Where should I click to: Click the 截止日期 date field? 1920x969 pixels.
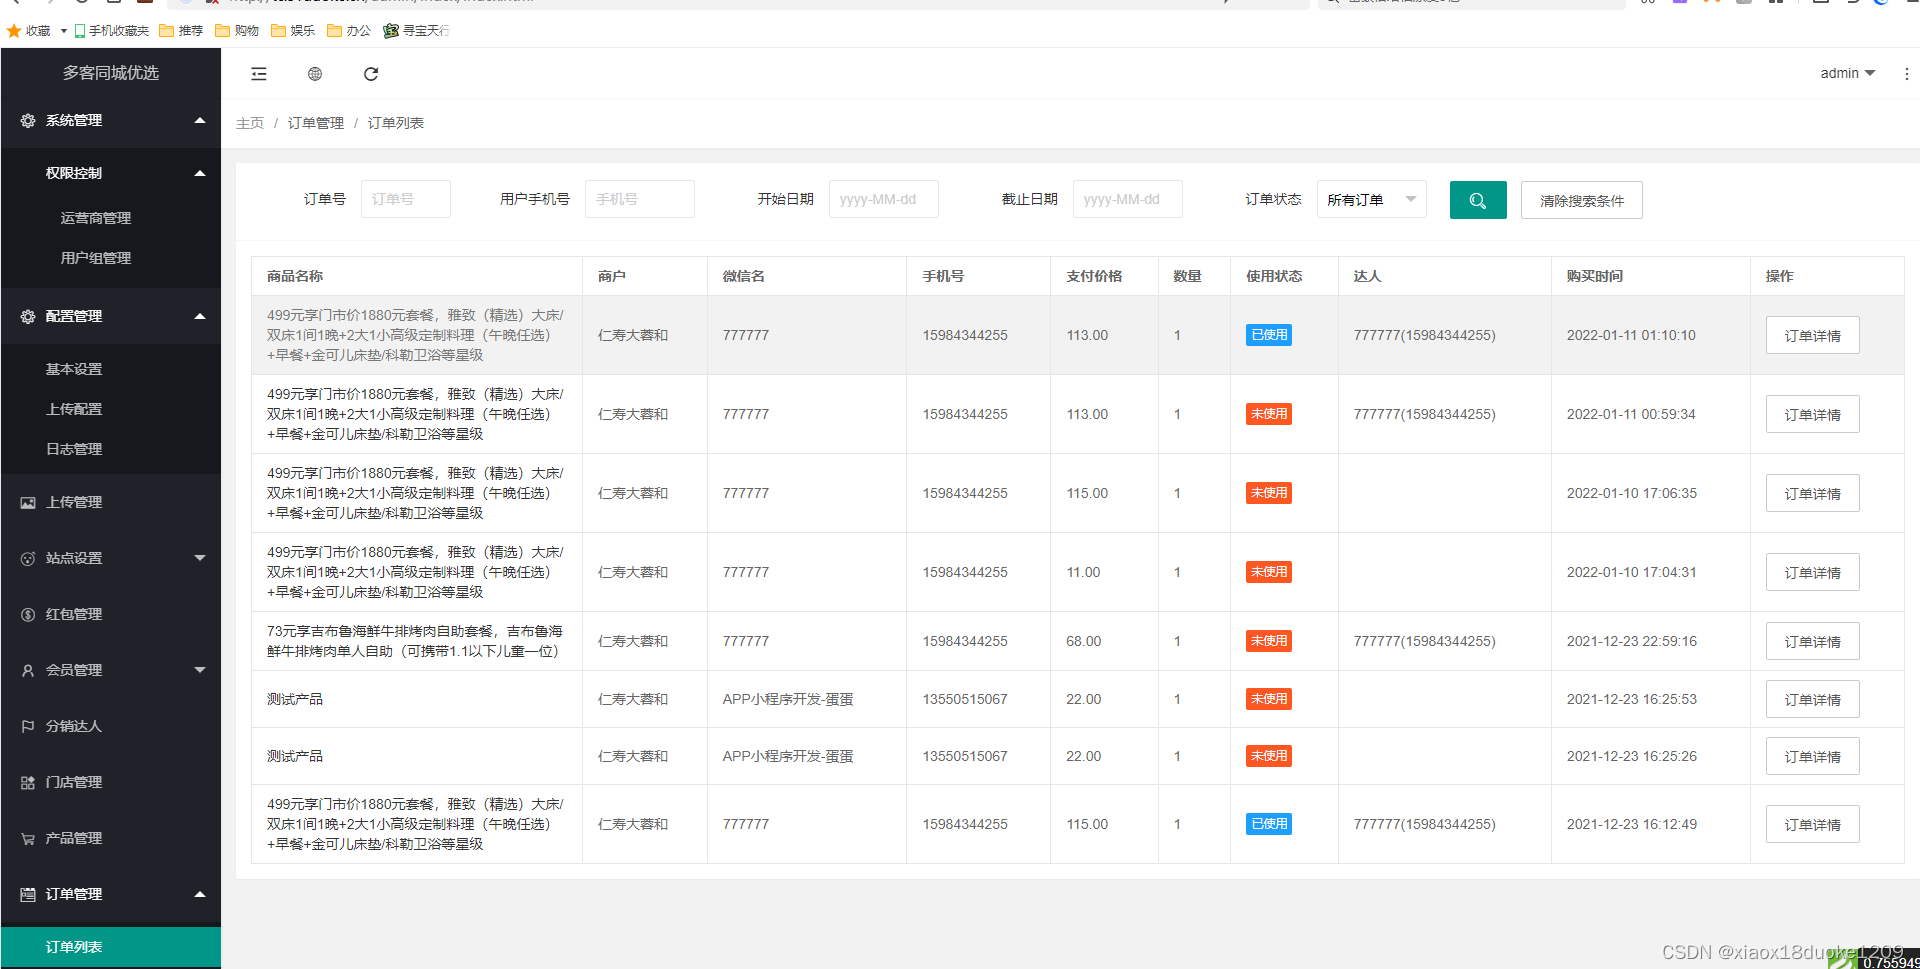1128,199
